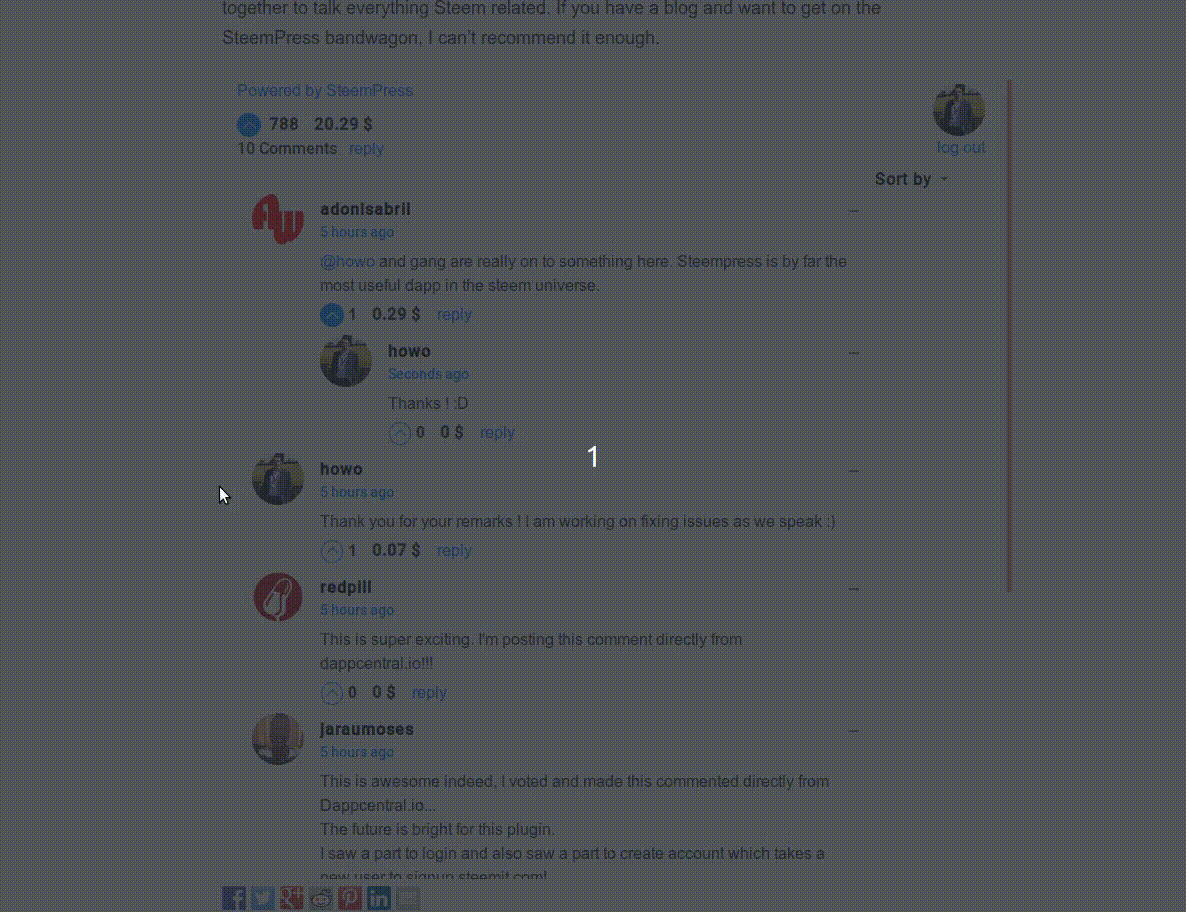Share the post on Facebook

tap(234, 898)
